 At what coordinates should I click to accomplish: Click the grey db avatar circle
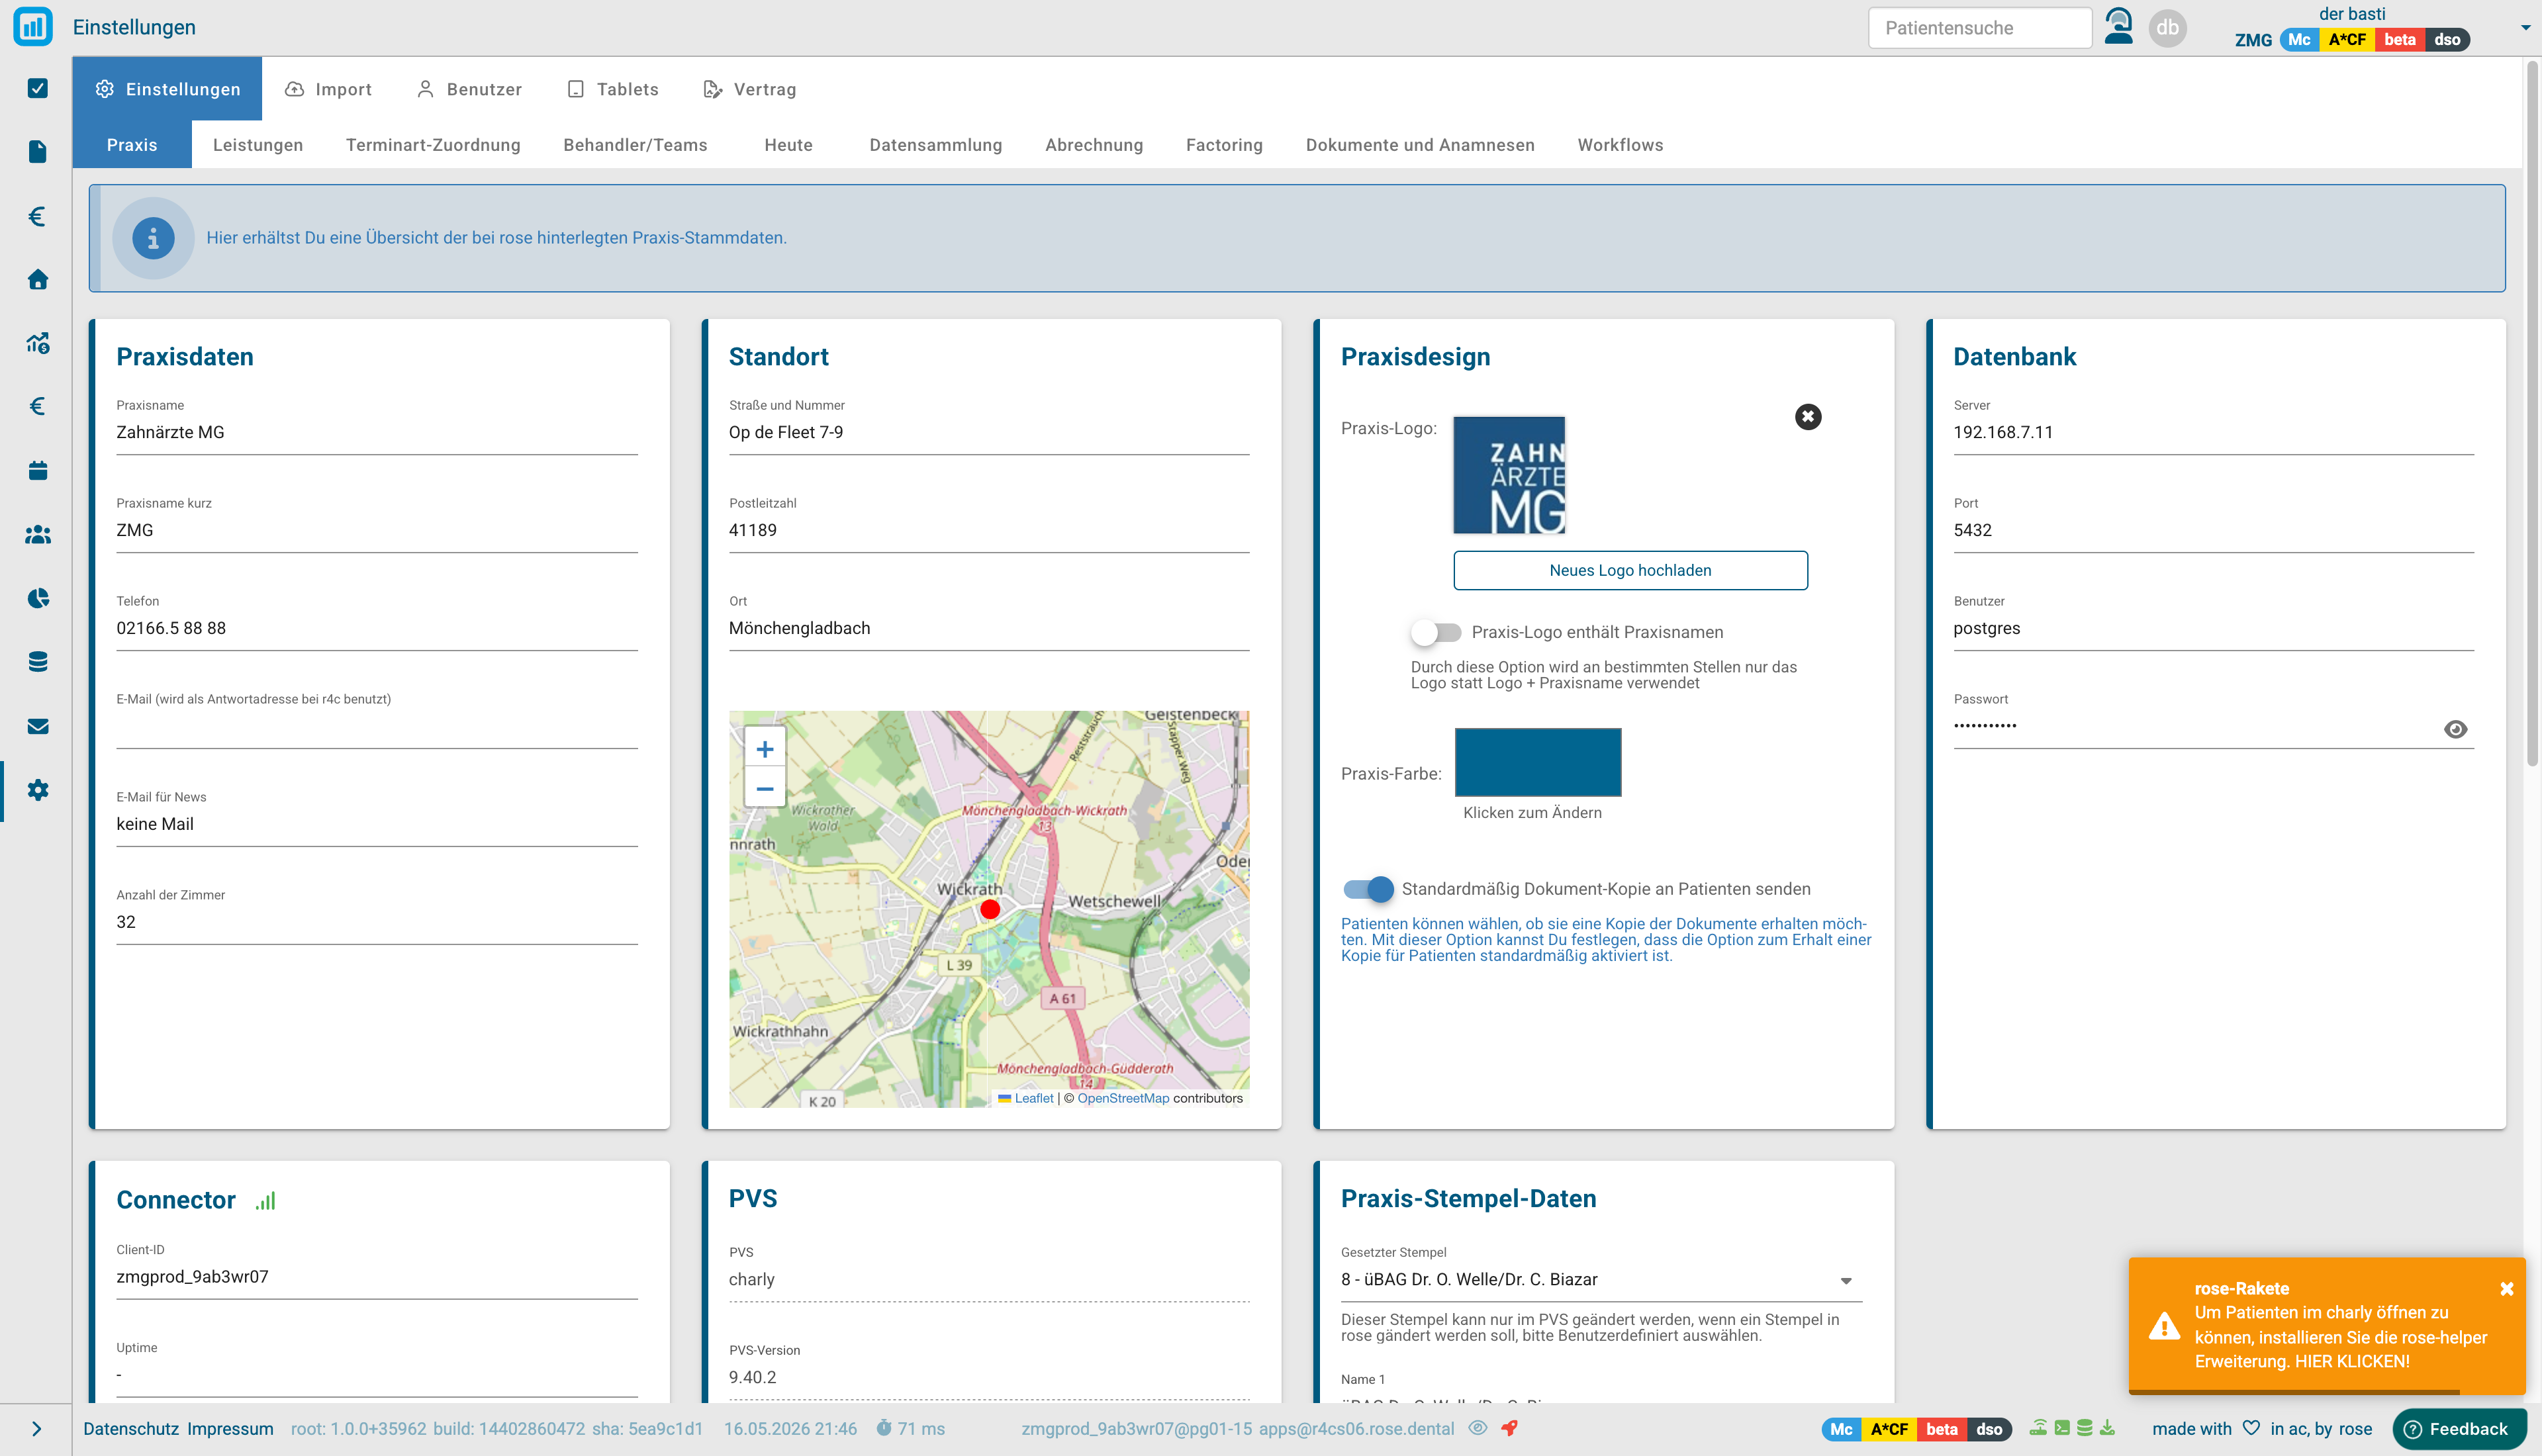click(x=2168, y=27)
